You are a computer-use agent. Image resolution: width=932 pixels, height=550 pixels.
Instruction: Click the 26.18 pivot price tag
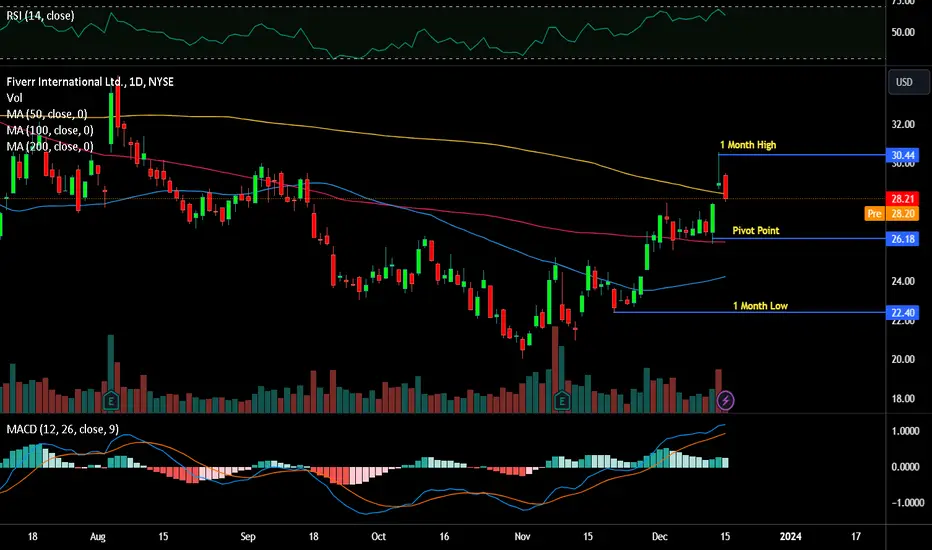pos(902,239)
